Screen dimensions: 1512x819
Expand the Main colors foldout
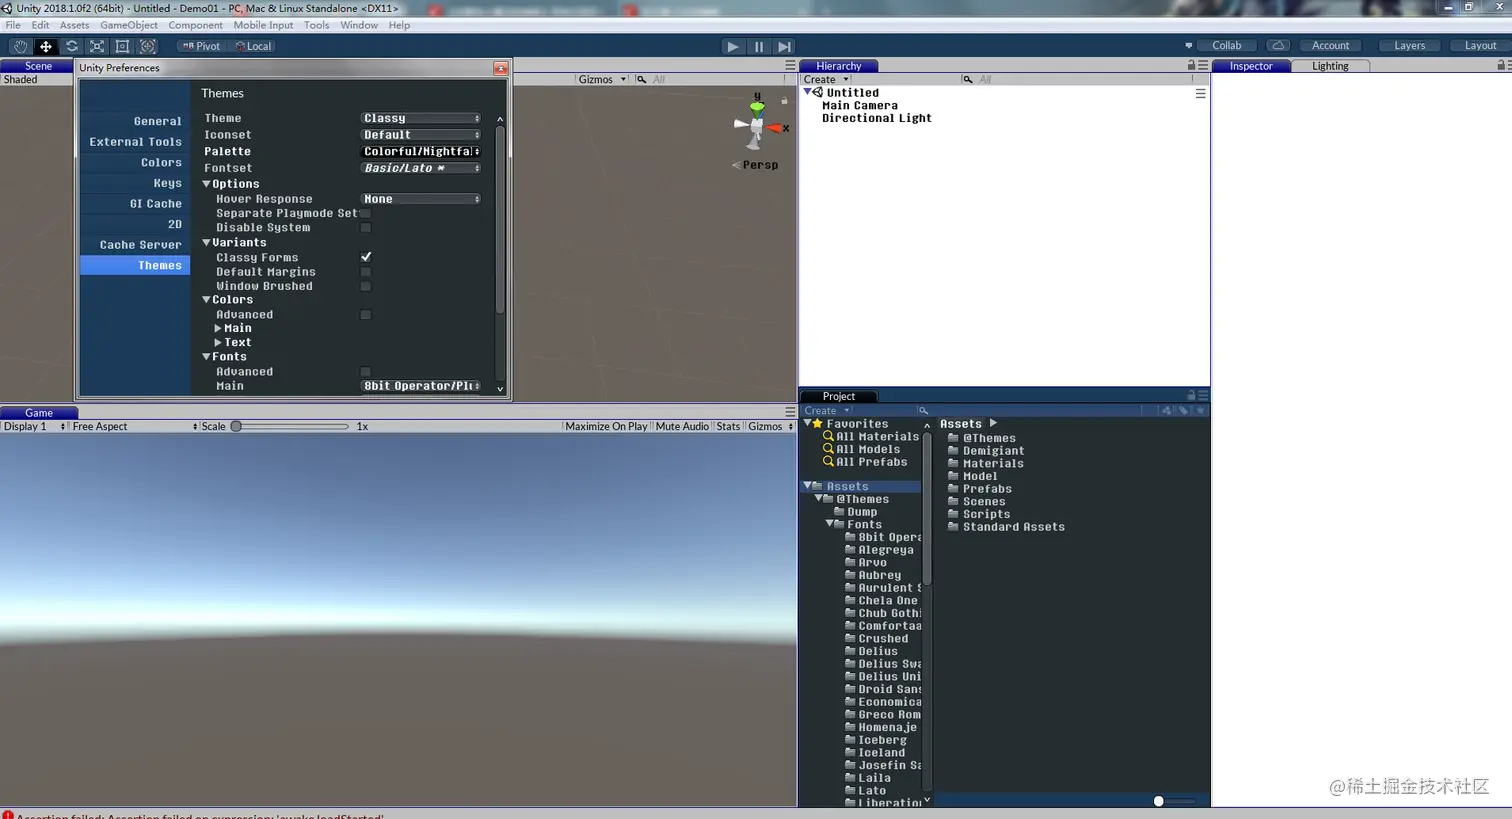click(x=218, y=328)
